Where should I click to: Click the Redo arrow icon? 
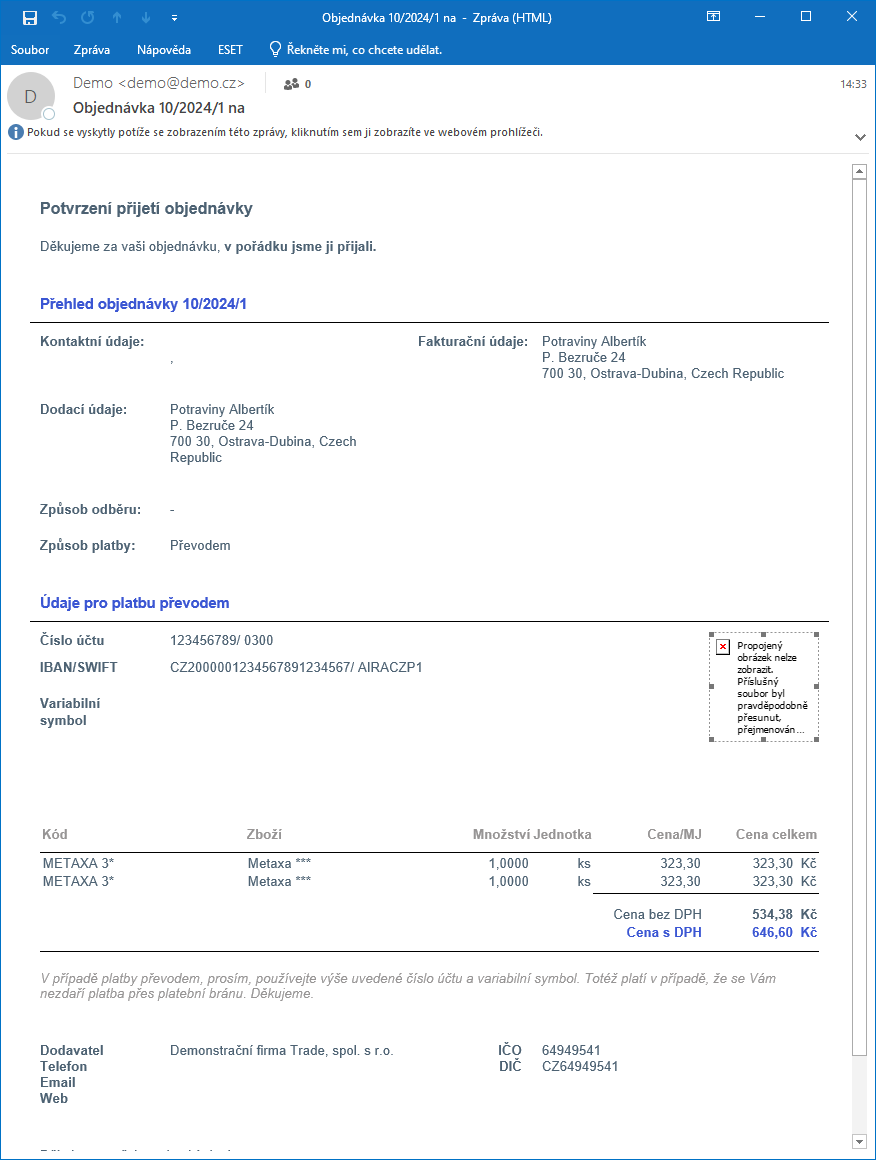tap(87, 18)
